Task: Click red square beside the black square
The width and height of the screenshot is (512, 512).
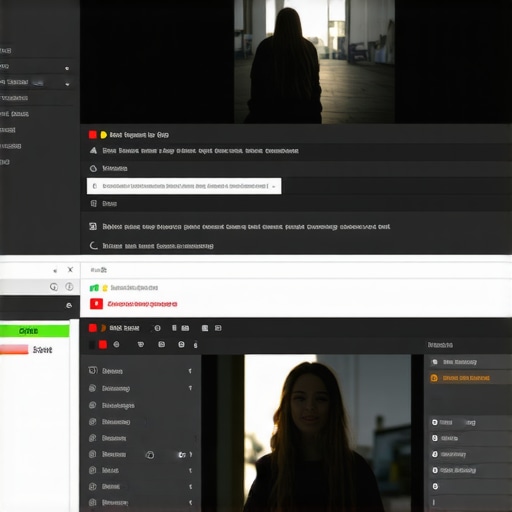Action: (103, 345)
